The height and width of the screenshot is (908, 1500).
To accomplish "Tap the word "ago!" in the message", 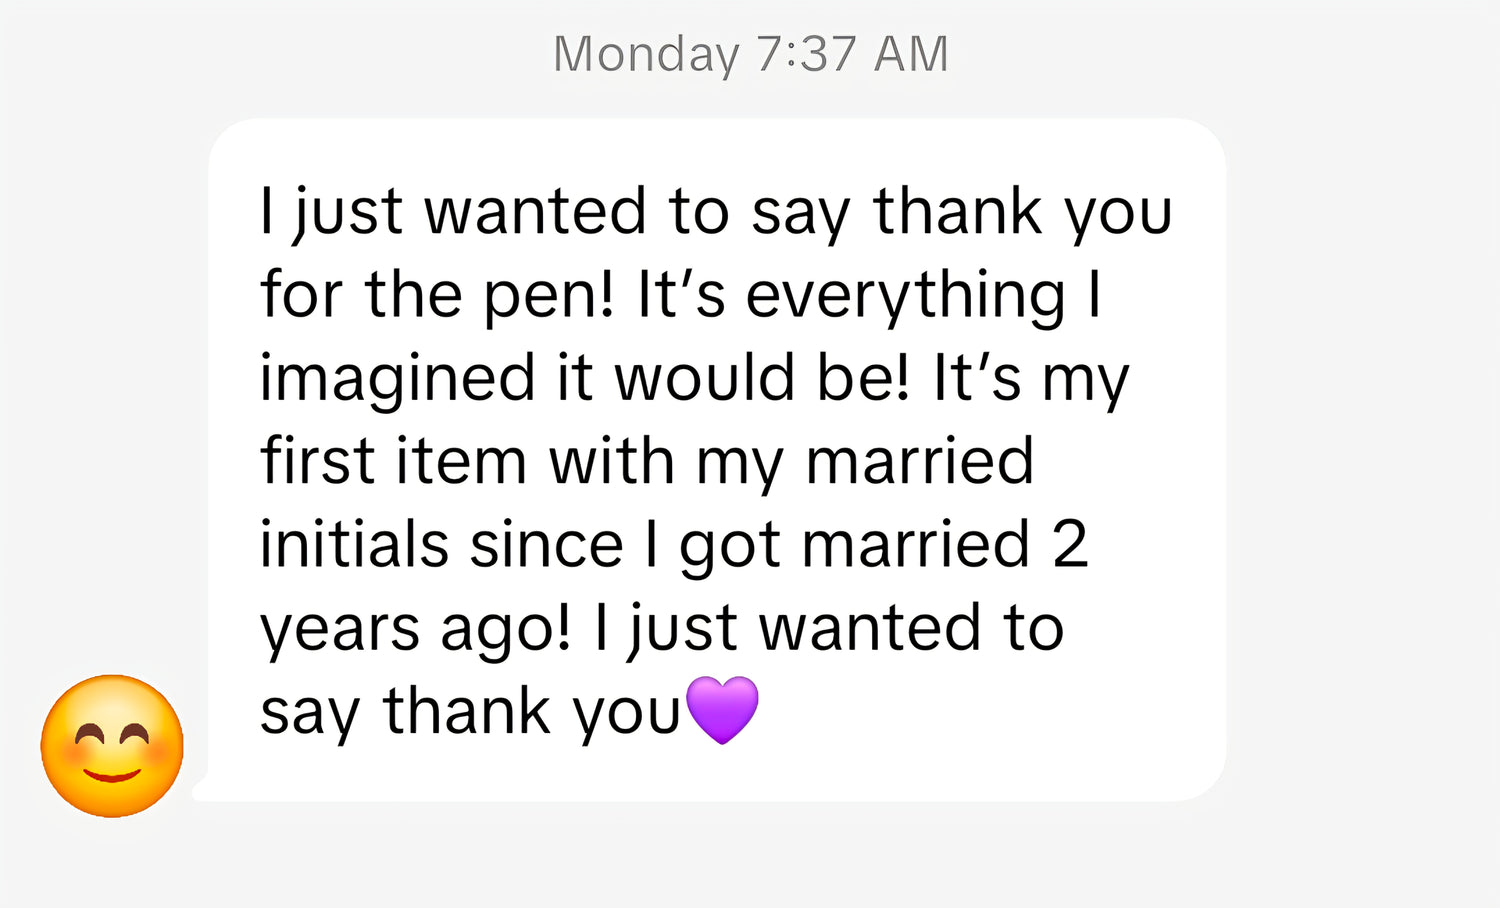I will (x=506, y=630).
